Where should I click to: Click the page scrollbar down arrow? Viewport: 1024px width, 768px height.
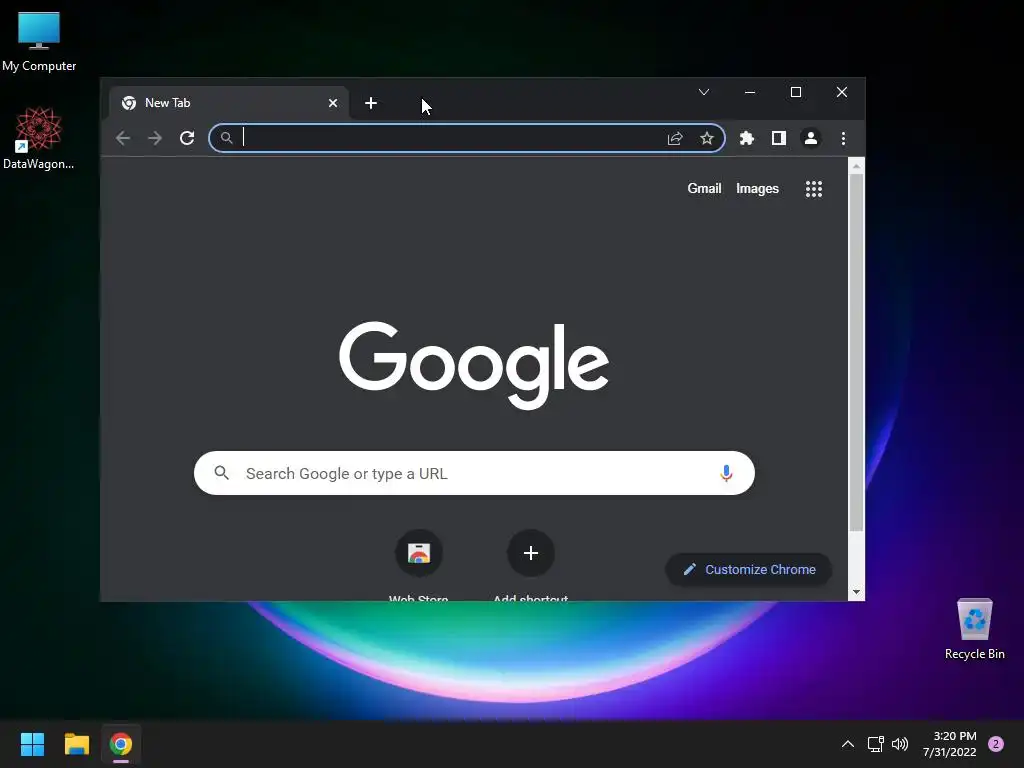(x=856, y=592)
